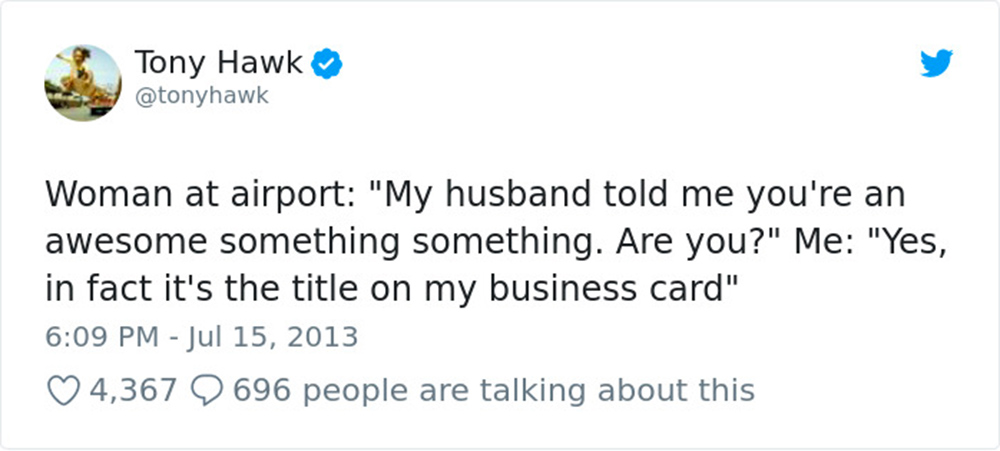1000x451 pixels.
Task: Open the Tony Hawk display name link
Action: pyautogui.click(x=219, y=63)
